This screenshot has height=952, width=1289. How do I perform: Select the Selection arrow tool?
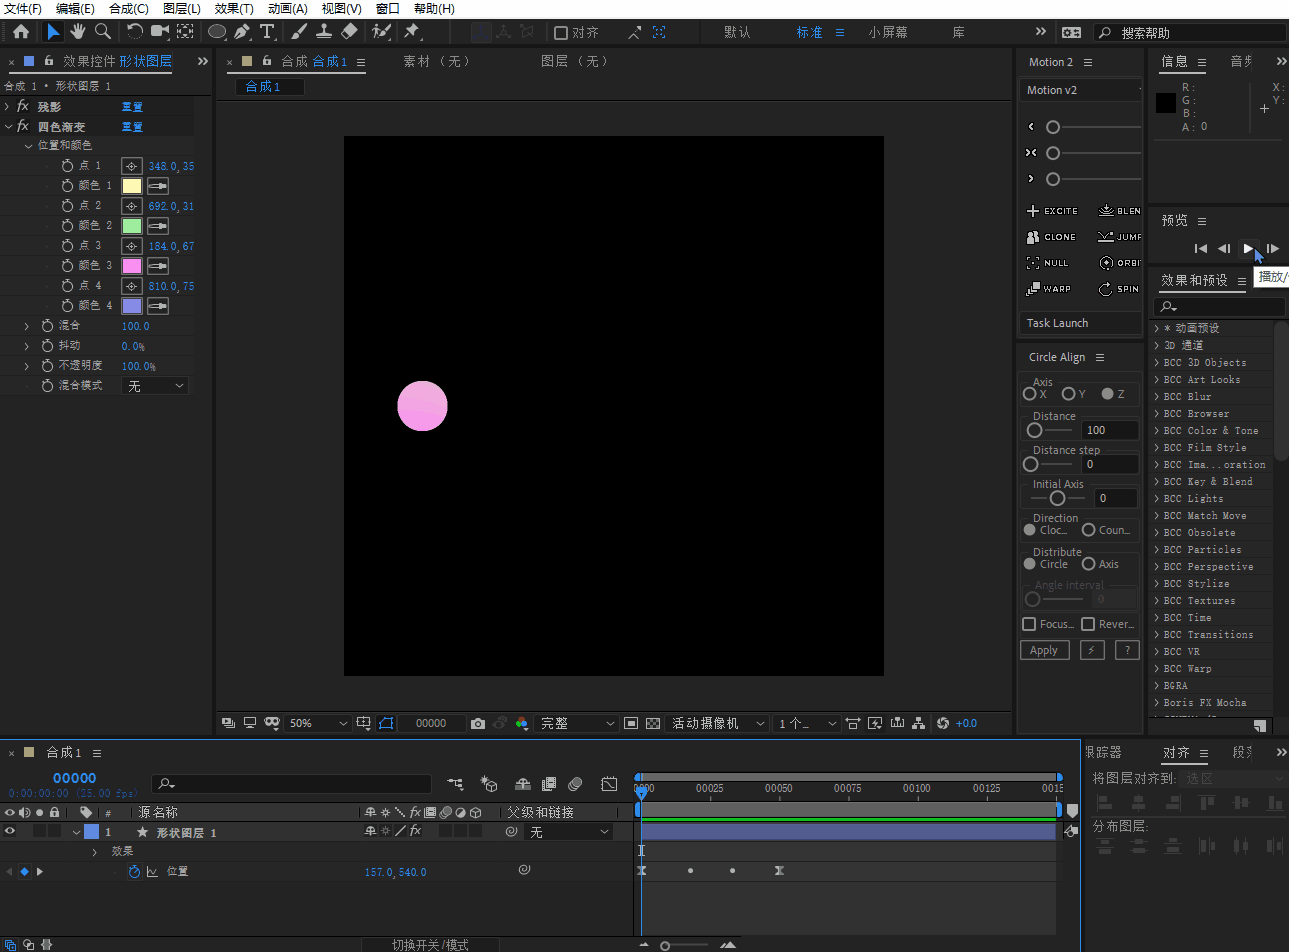coord(53,32)
